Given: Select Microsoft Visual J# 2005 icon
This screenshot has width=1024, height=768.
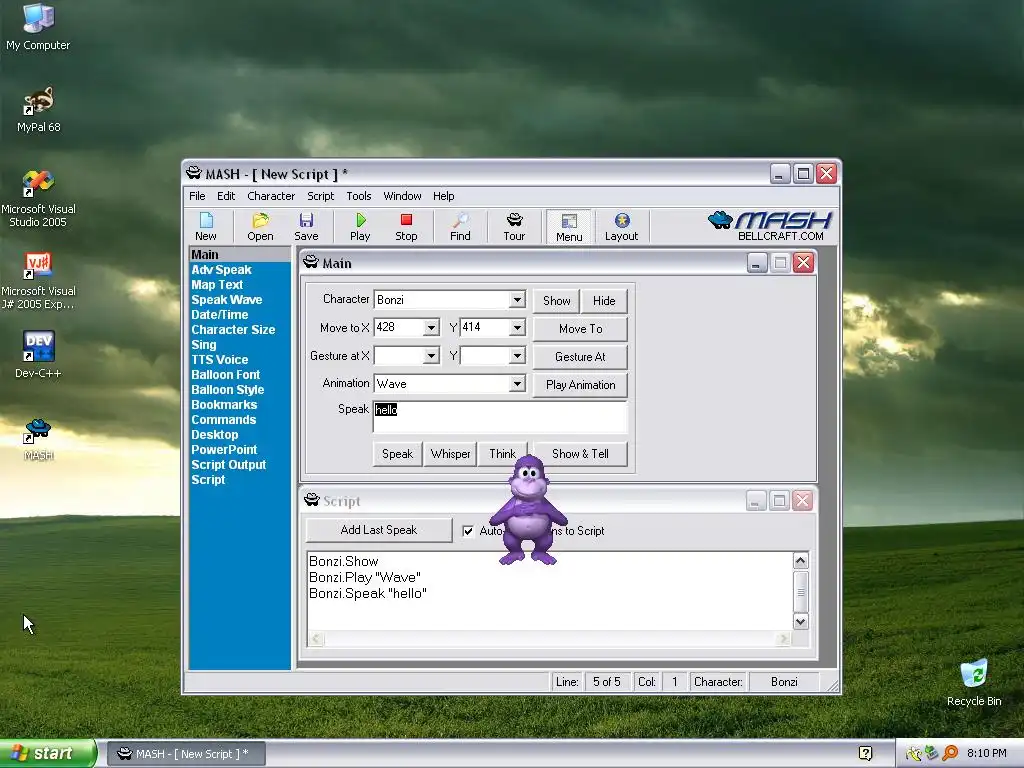Looking at the screenshot, I should pyautogui.click(x=38, y=281).
